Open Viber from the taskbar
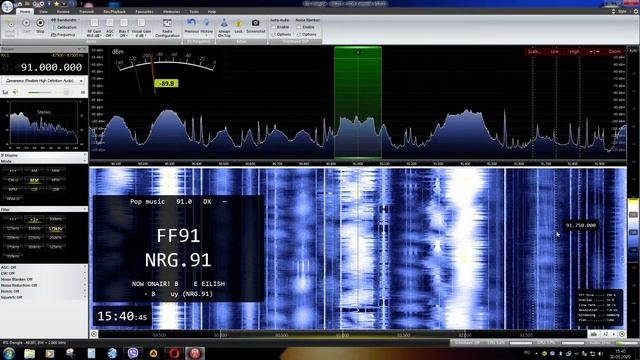The height and width of the screenshot is (360, 640). (133, 353)
